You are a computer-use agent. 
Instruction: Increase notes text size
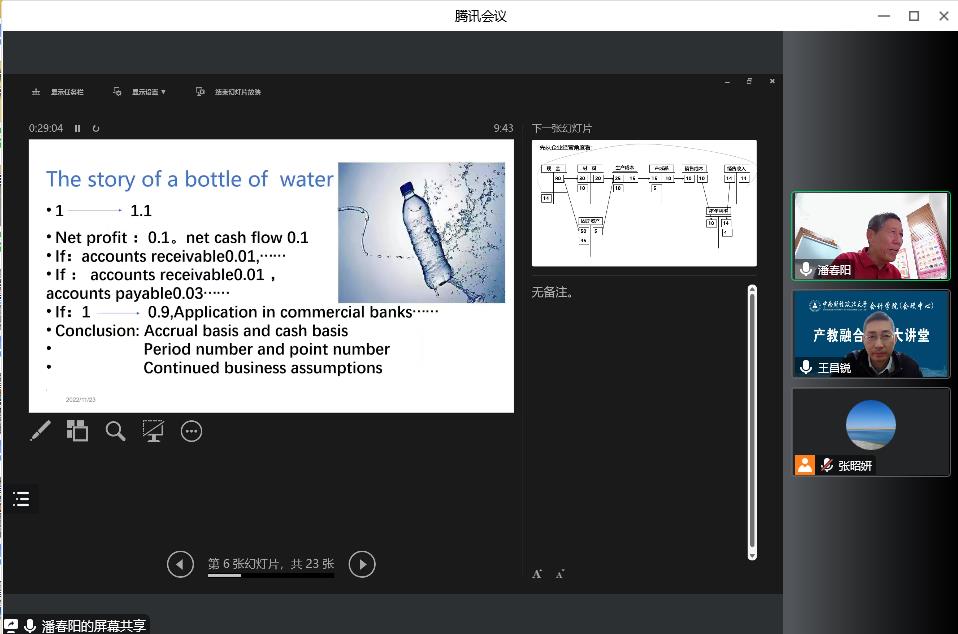(x=537, y=573)
